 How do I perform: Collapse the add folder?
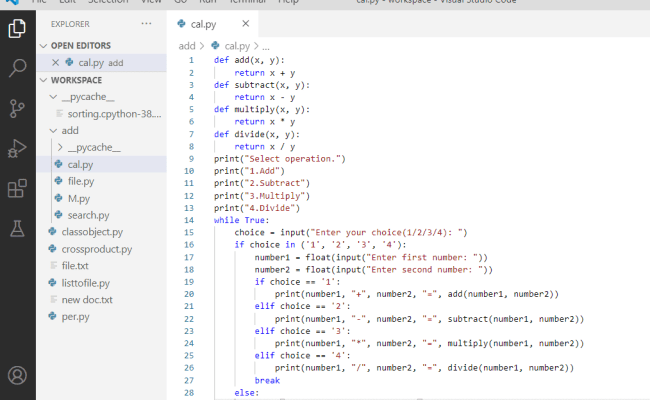pos(53,131)
